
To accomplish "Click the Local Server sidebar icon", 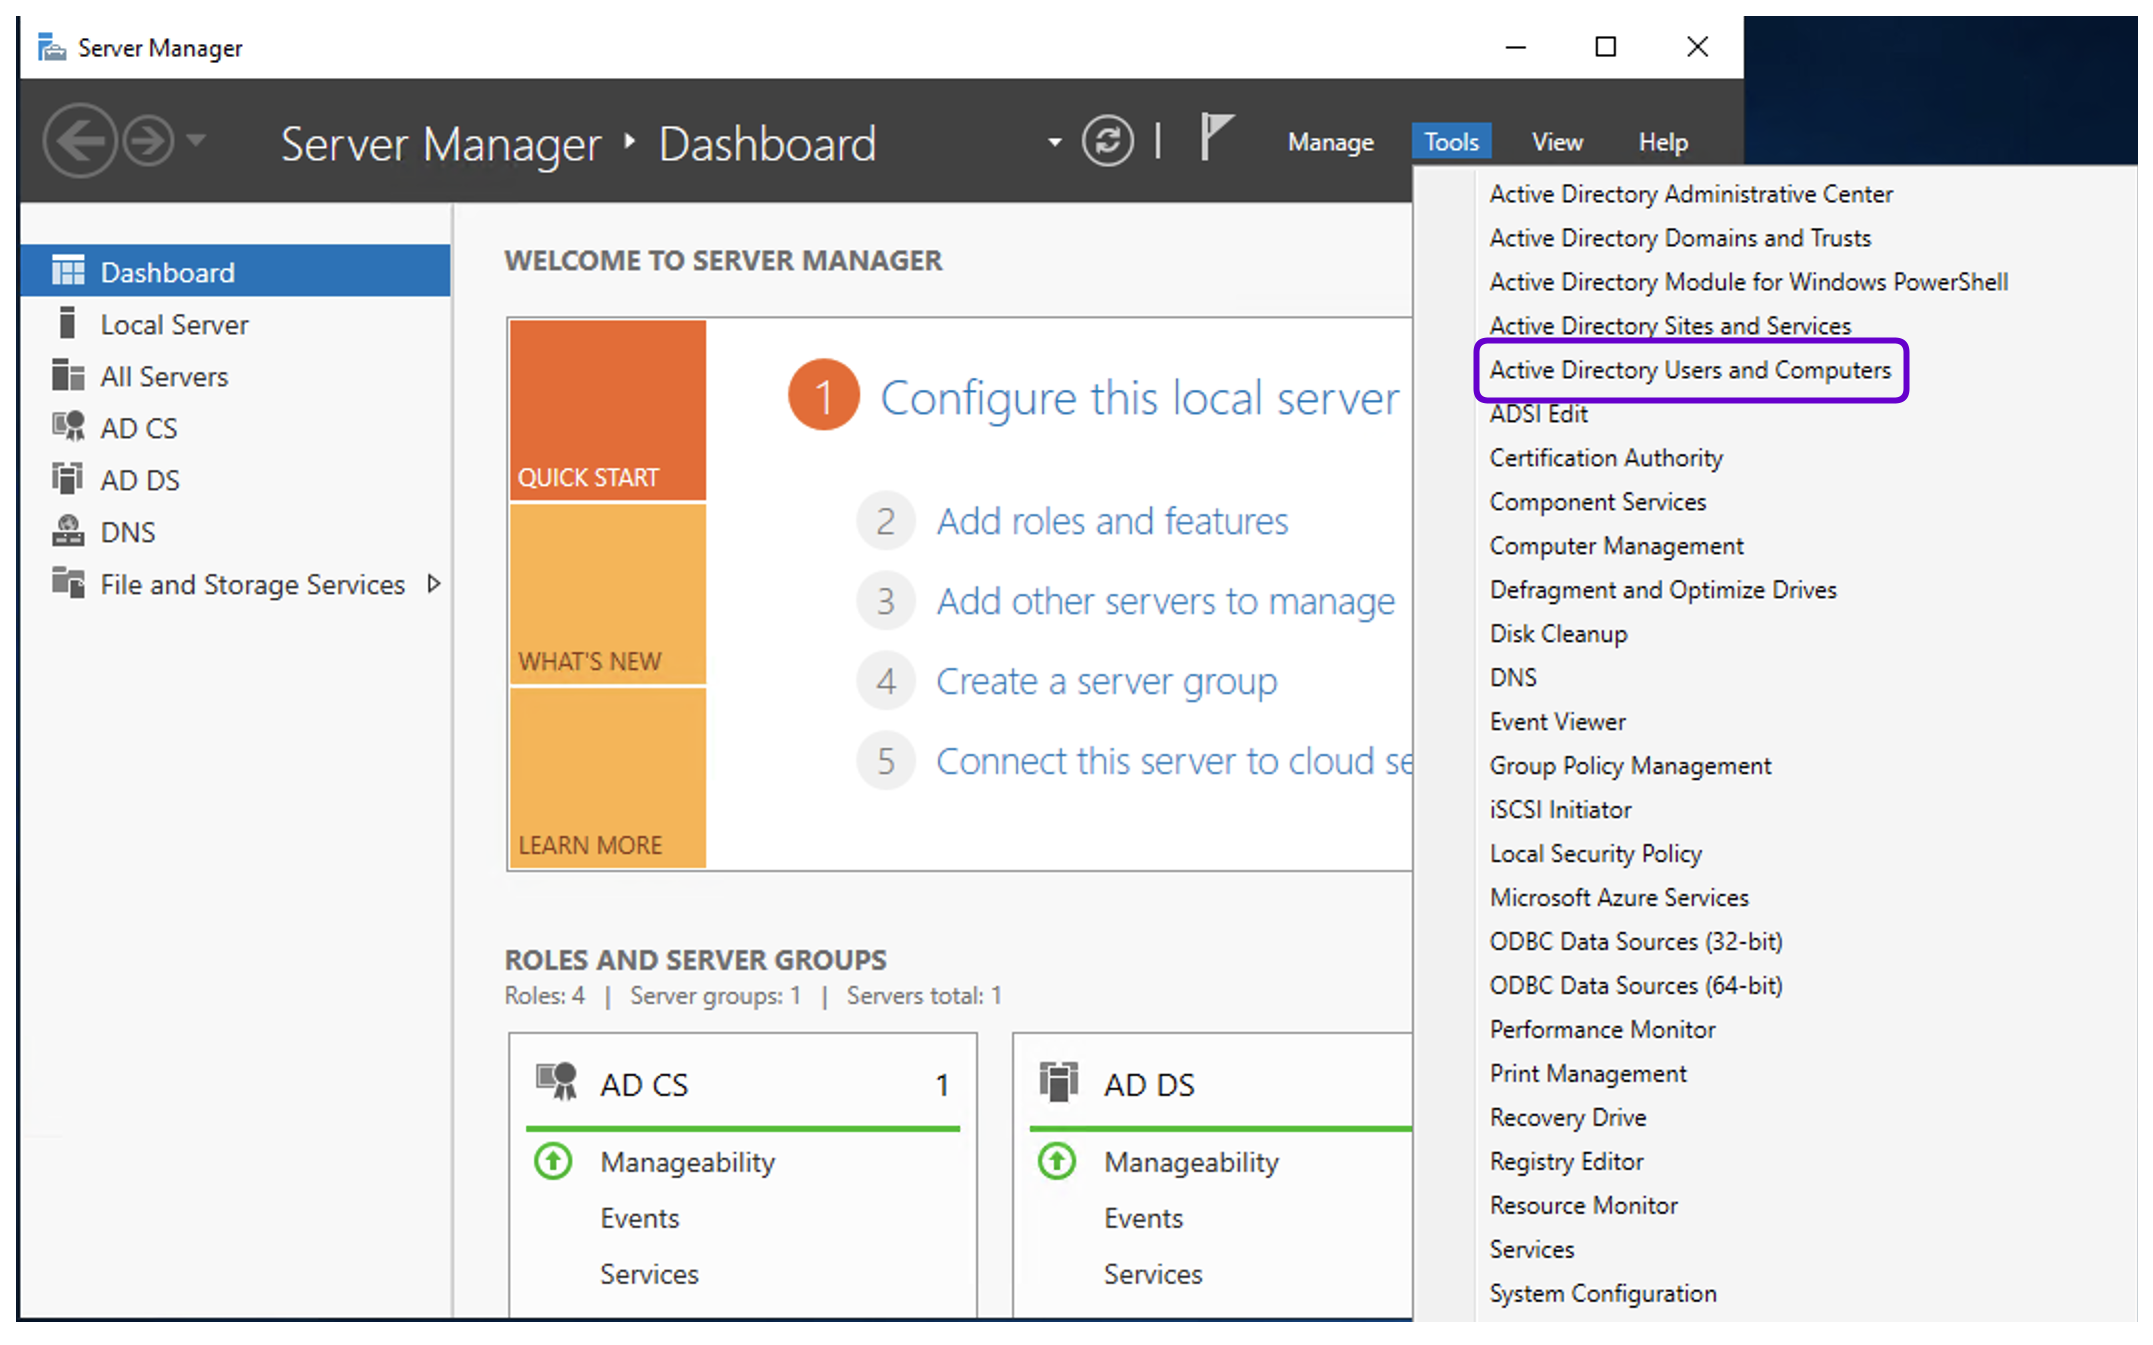I will [x=68, y=324].
